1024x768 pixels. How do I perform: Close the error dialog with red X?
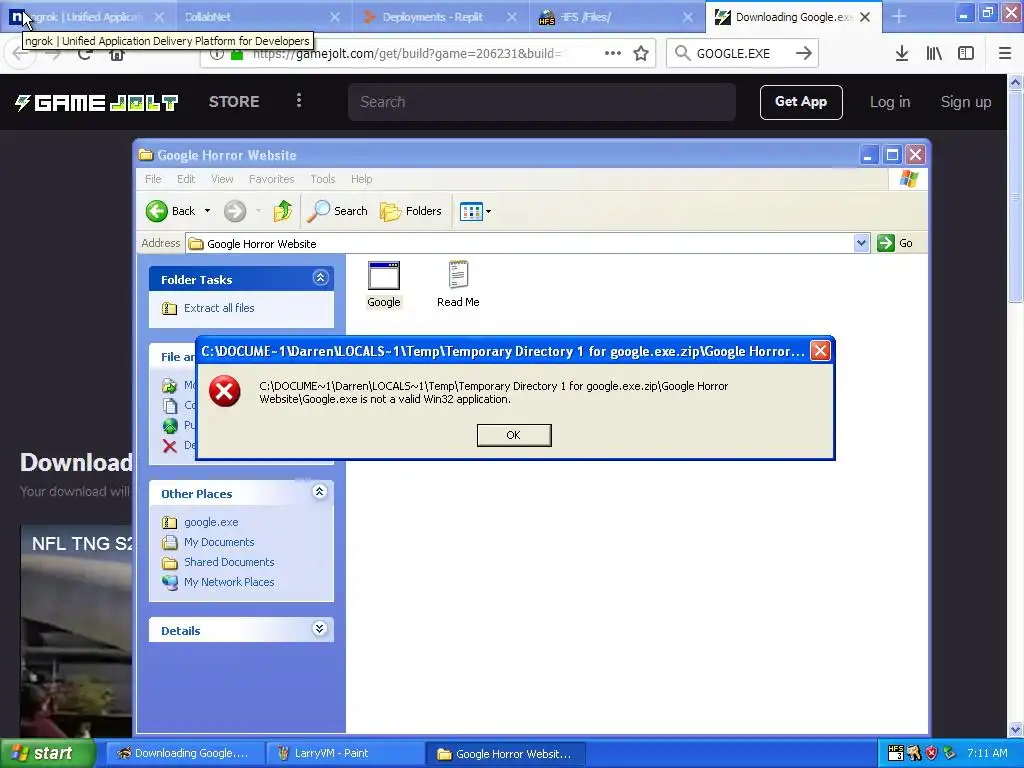click(x=820, y=351)
